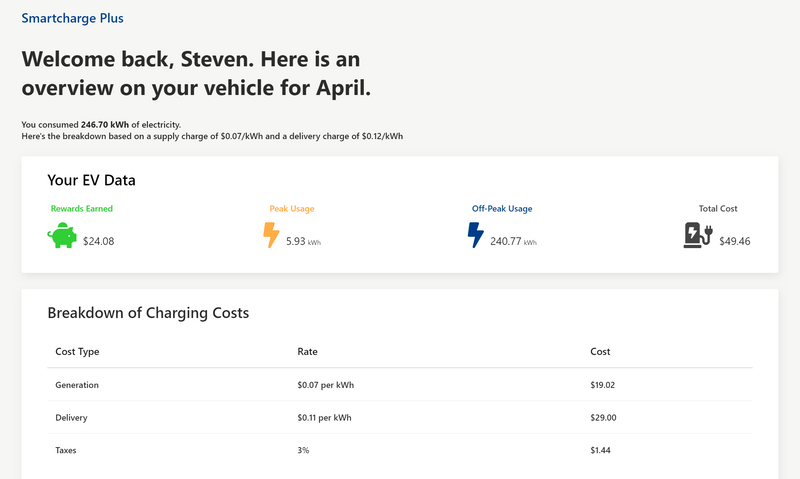Select the Rewards Earned label
Image resolution: width=800 pixels, height=479 pixels.
82,209
